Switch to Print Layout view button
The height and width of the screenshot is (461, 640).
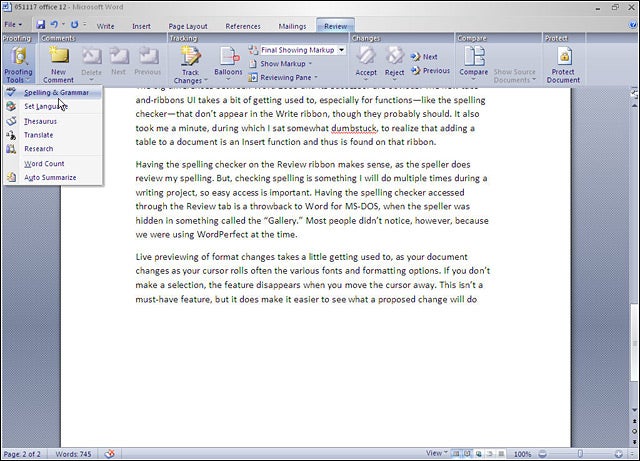pyautogui.click(x=456, y=454)
